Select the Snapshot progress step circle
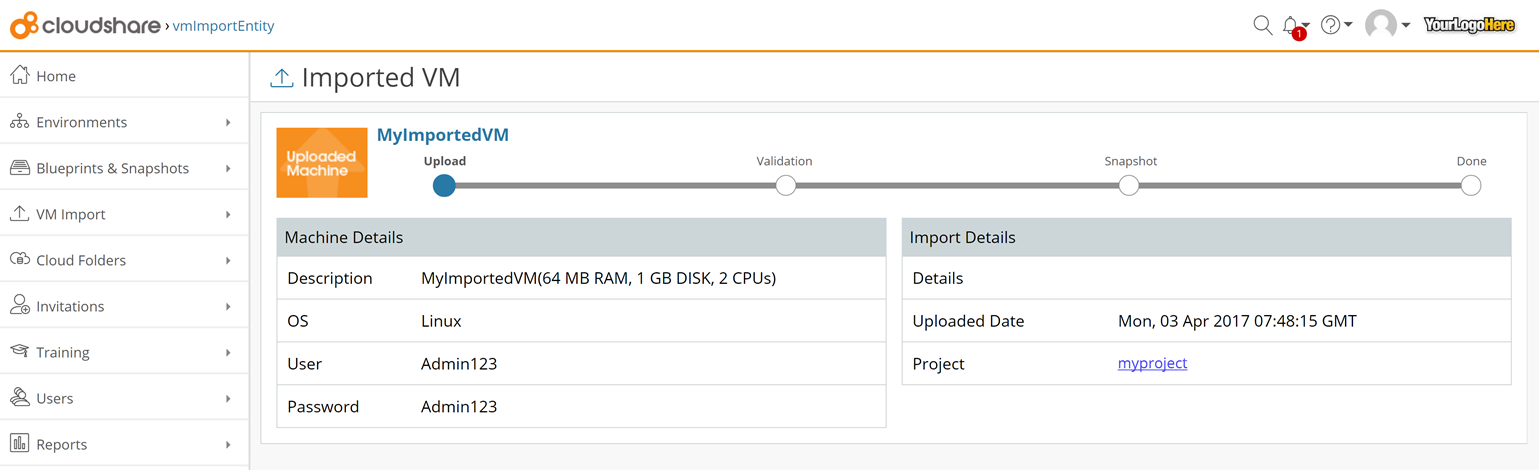This screenshot has height=470, width=1539. pyautogui.click(x=1129, y=185)
